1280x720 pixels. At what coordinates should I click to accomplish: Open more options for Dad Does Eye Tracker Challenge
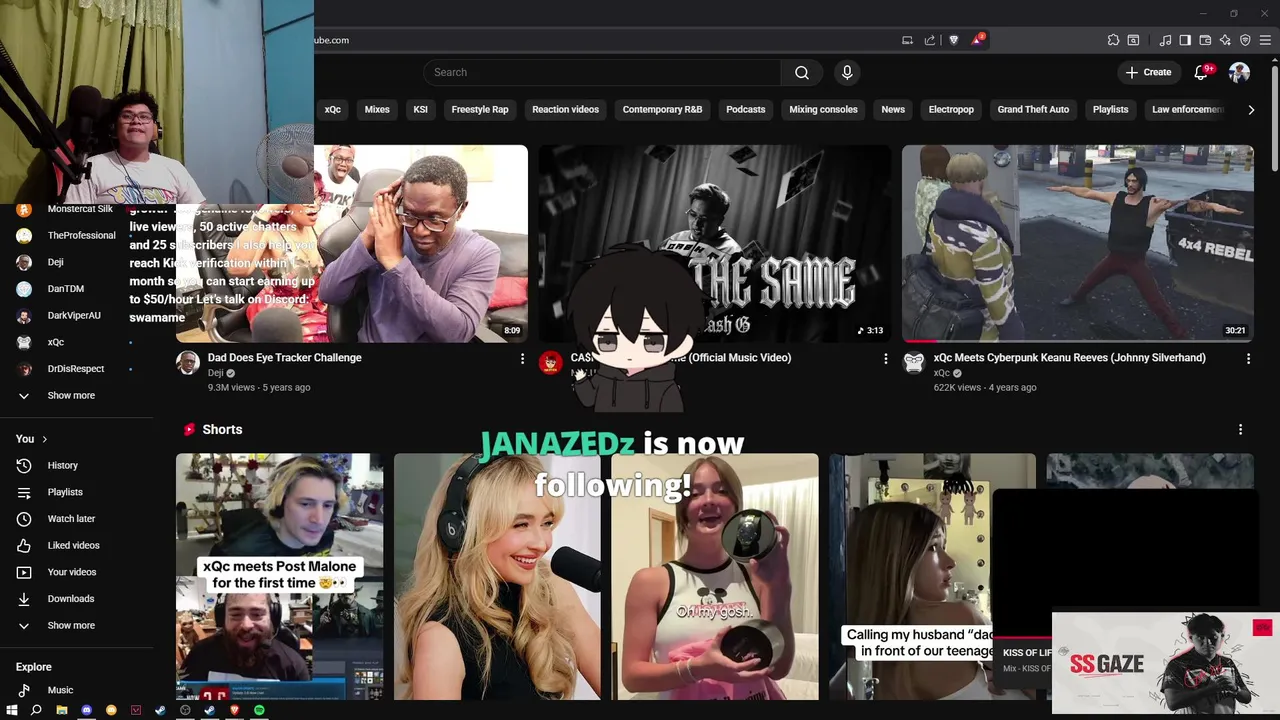point(522,358)
